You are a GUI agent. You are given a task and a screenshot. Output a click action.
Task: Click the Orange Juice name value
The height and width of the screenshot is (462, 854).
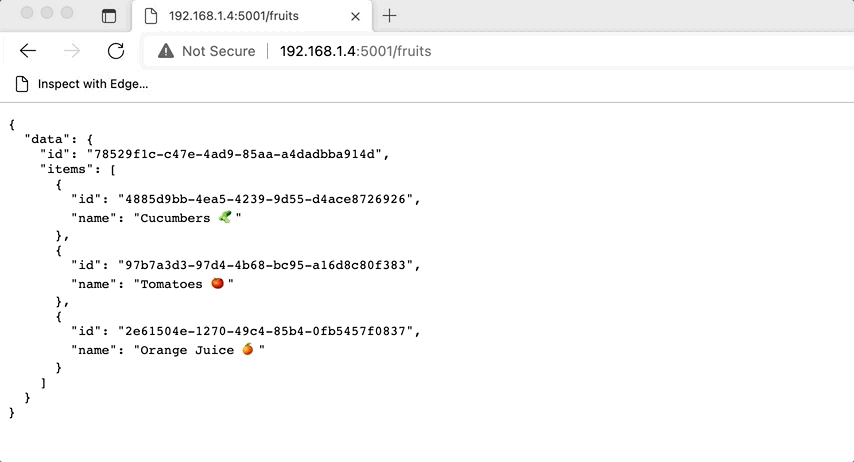pos(199,350)
